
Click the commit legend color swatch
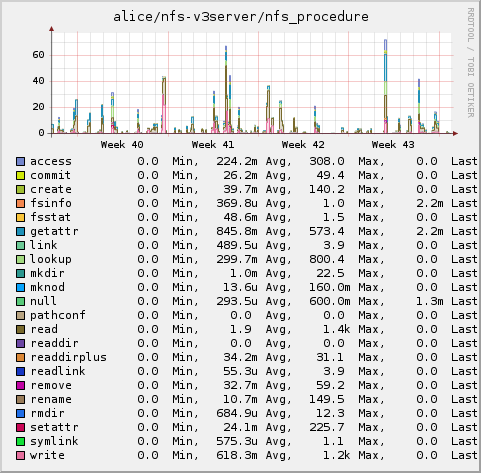click(x=20, y=176)
